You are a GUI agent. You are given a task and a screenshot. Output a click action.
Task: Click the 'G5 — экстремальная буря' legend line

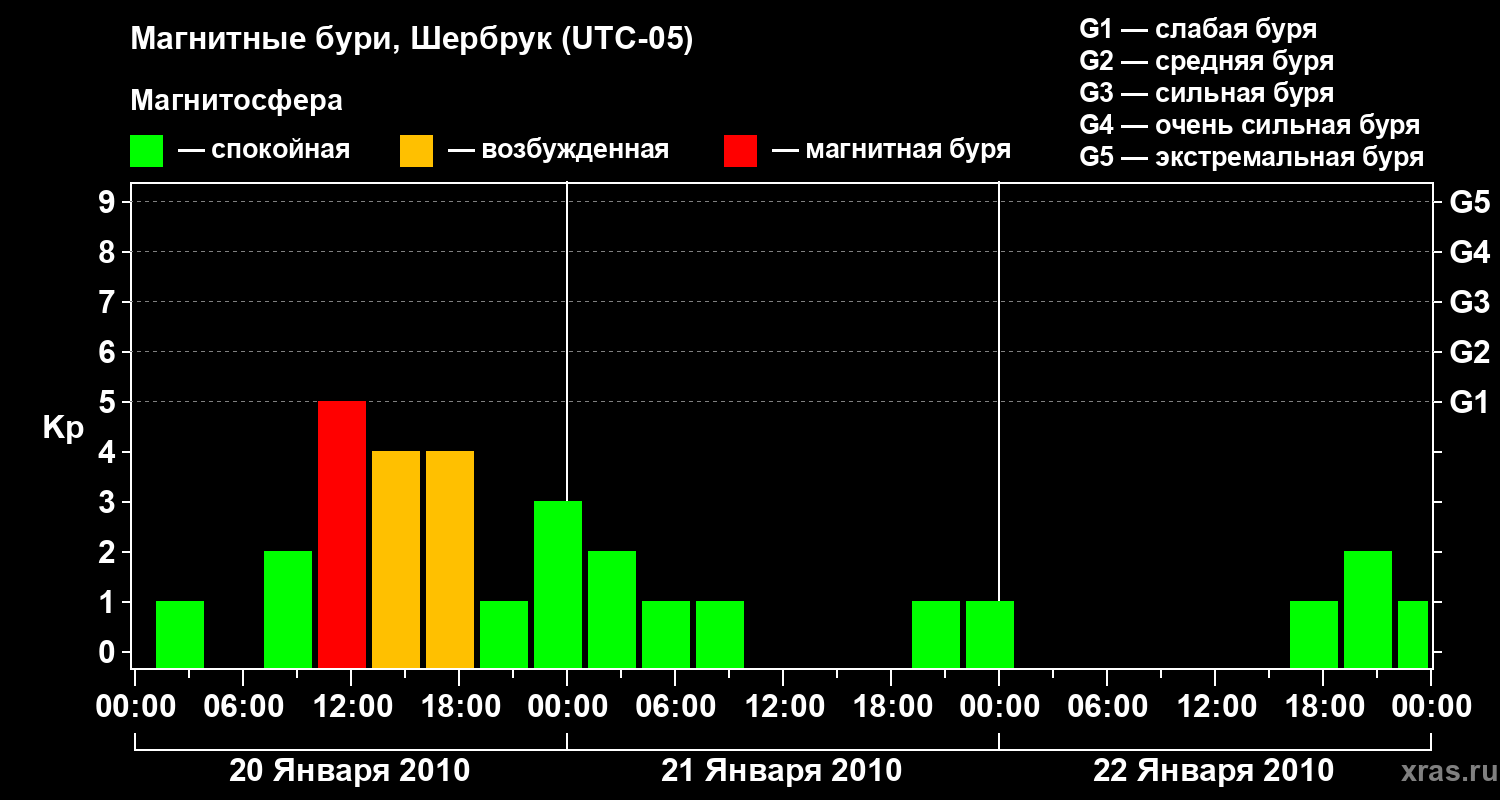[1251, 157]
